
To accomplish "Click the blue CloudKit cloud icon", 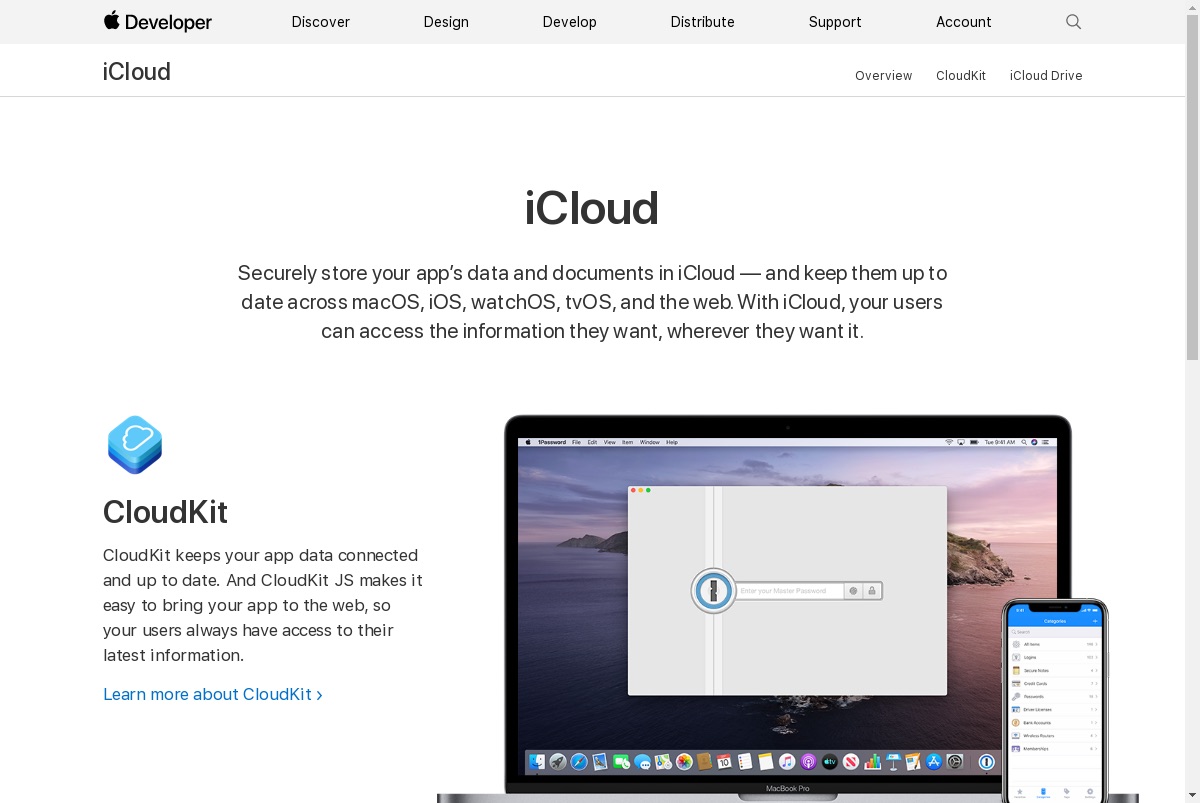I will click(135, 444).
